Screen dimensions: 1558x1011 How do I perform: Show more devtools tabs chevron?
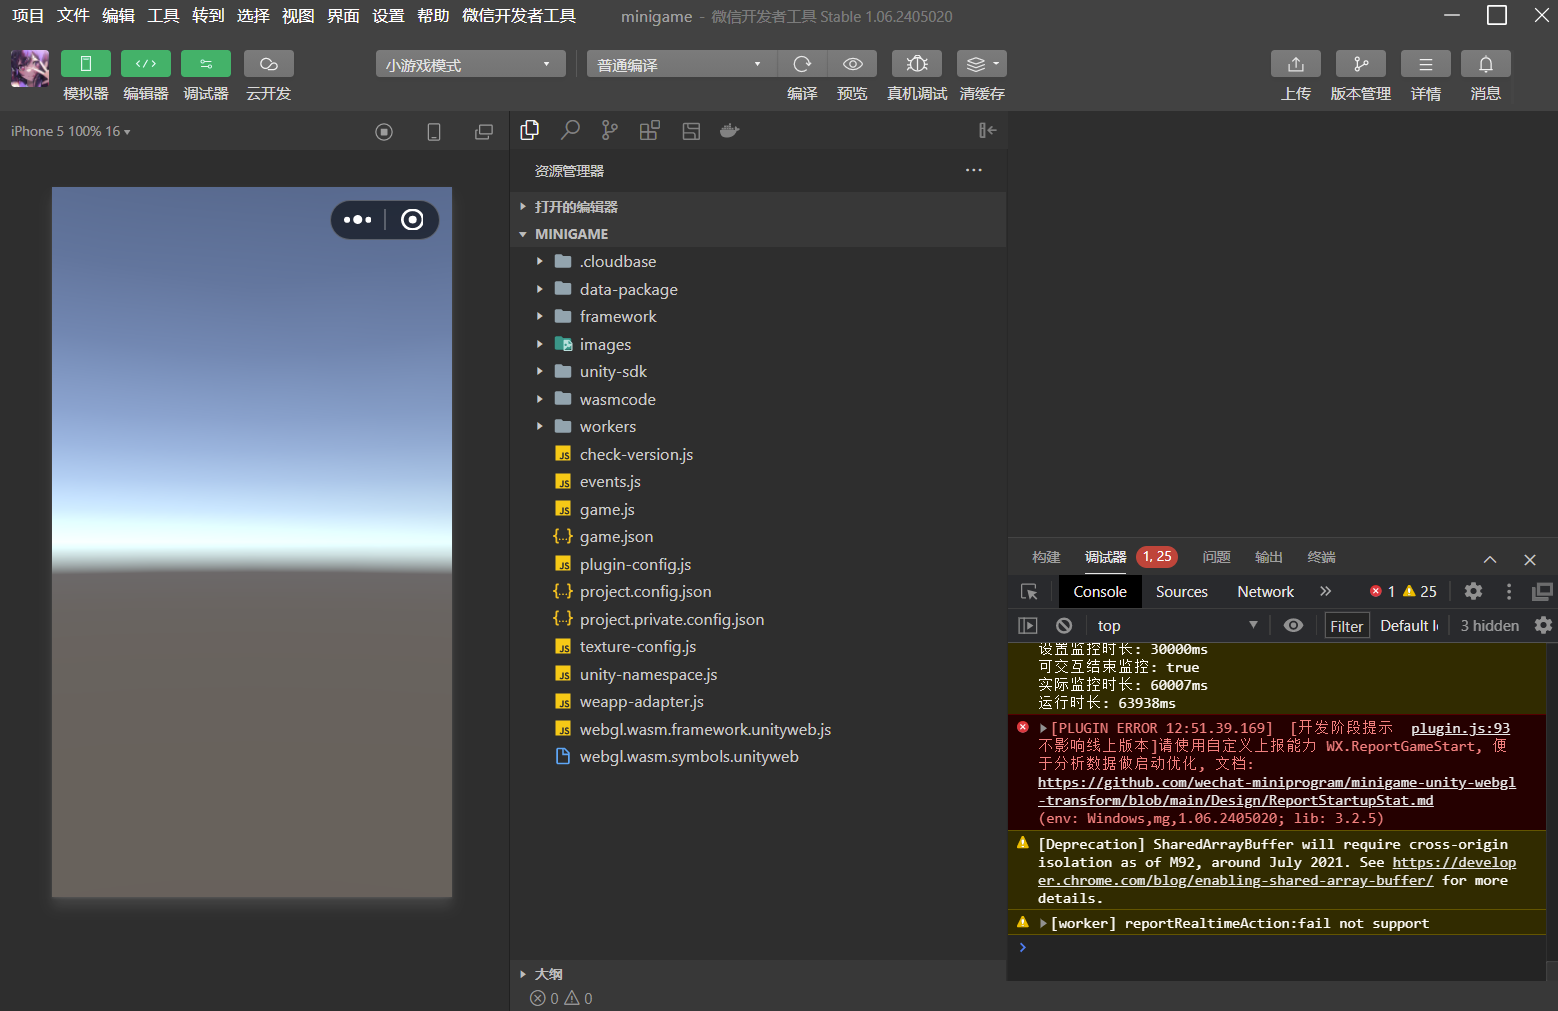click(x=1326, y=591)
